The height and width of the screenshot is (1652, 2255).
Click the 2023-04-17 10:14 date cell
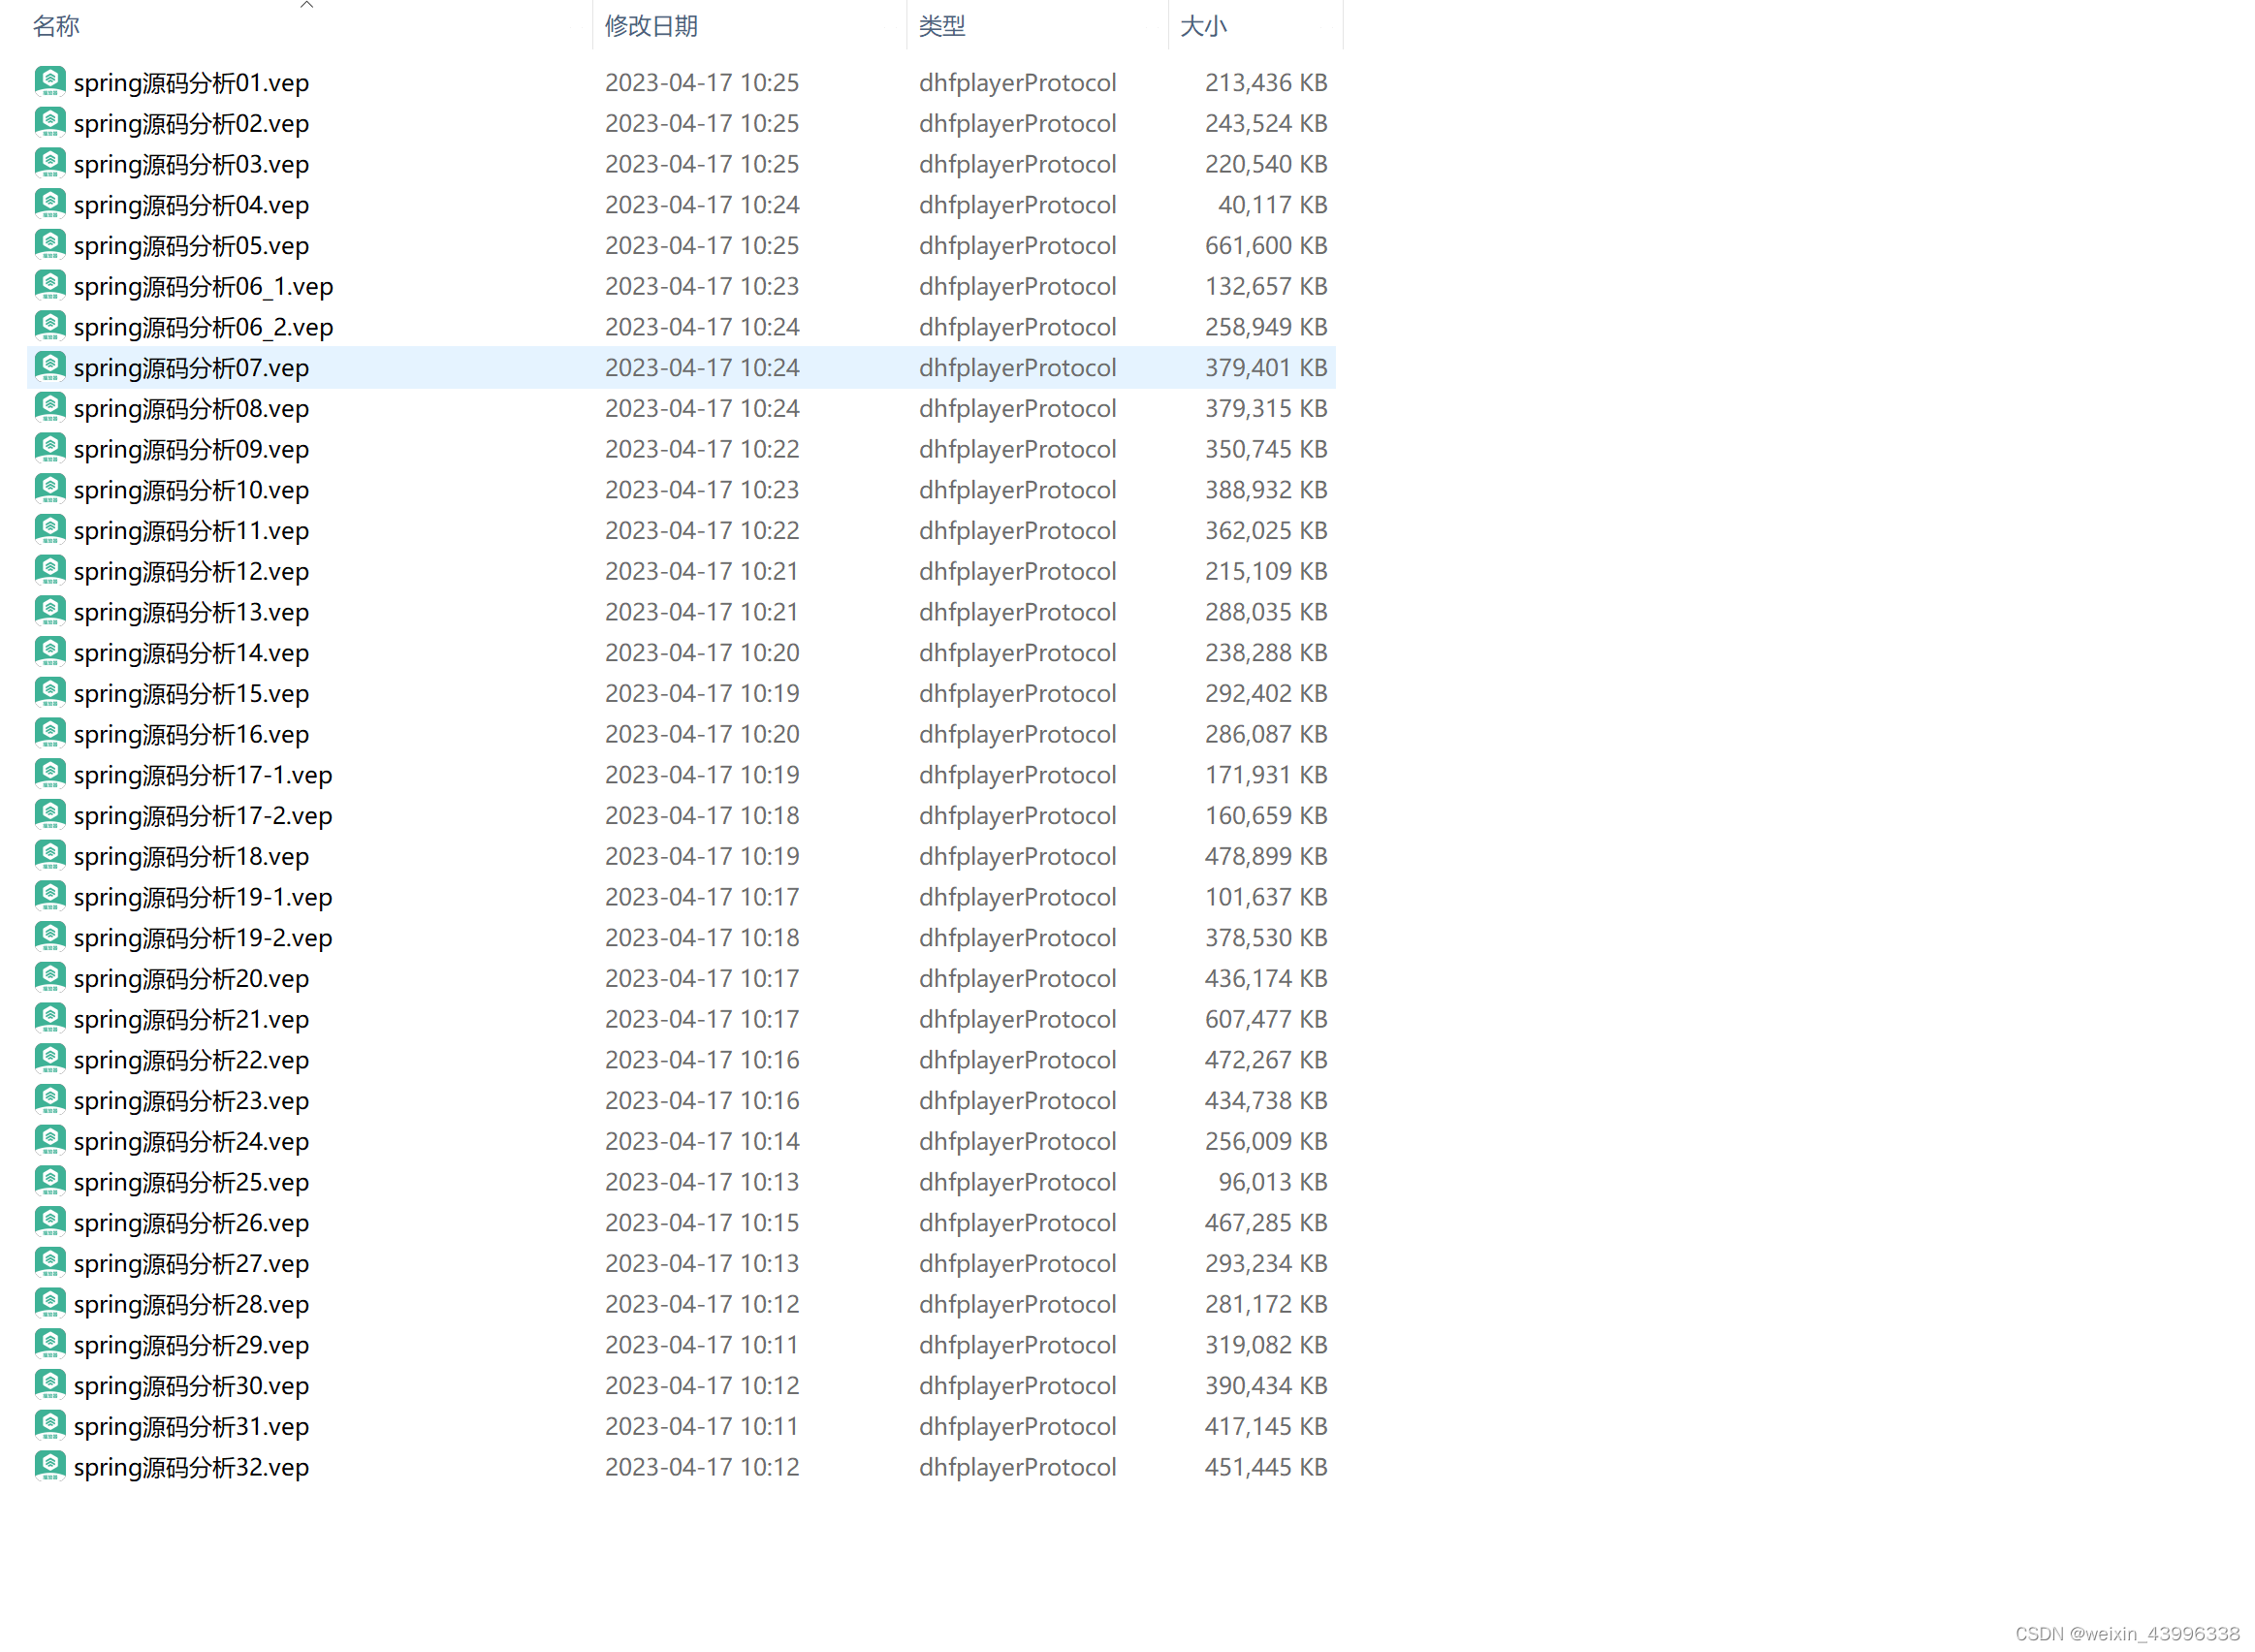tap(703, 1141)
